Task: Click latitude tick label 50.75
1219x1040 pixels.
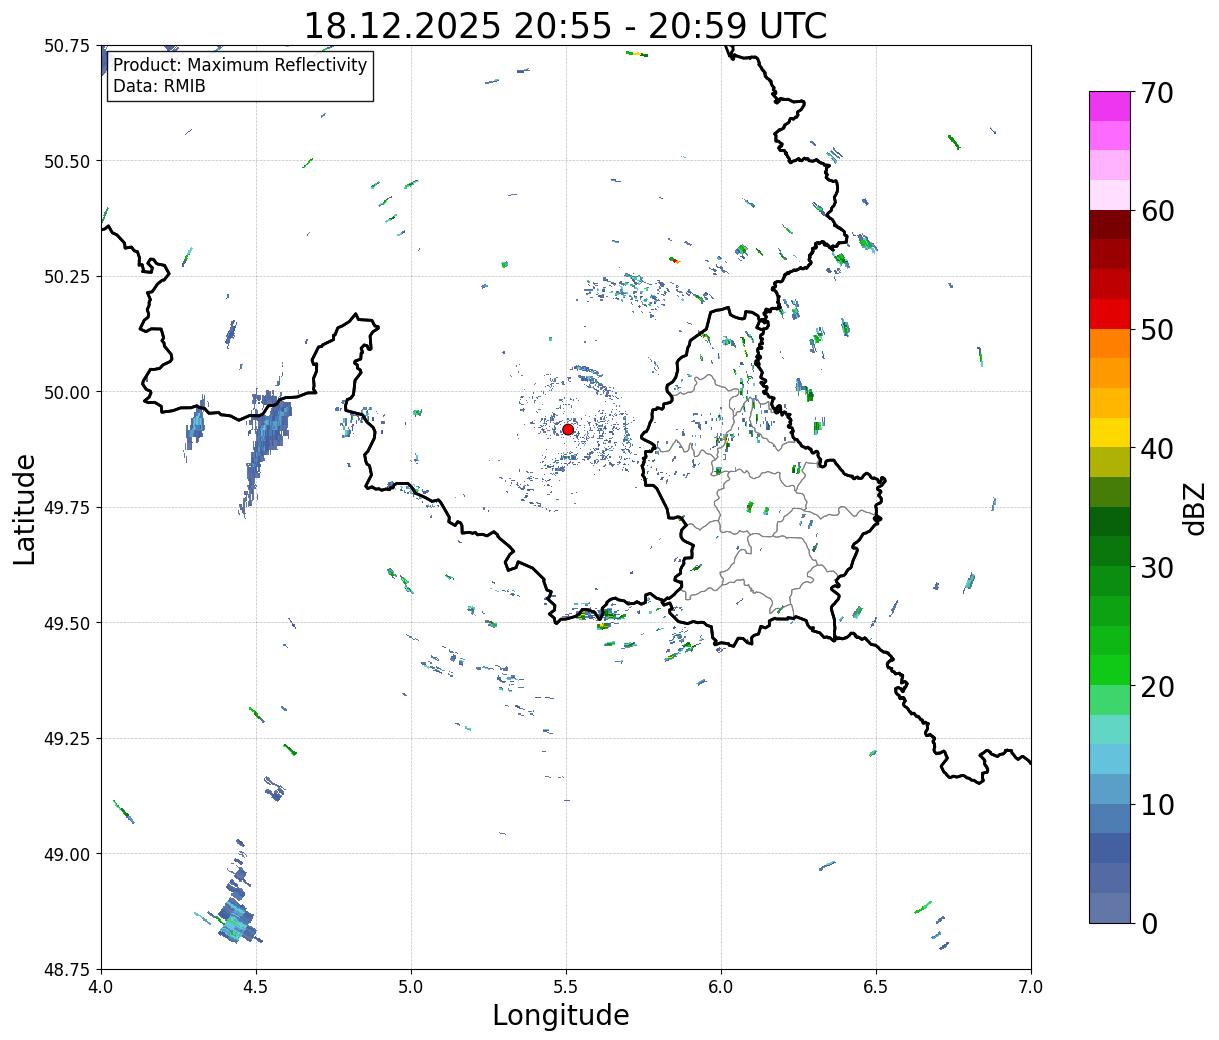Action: click(x=68, y=46)
